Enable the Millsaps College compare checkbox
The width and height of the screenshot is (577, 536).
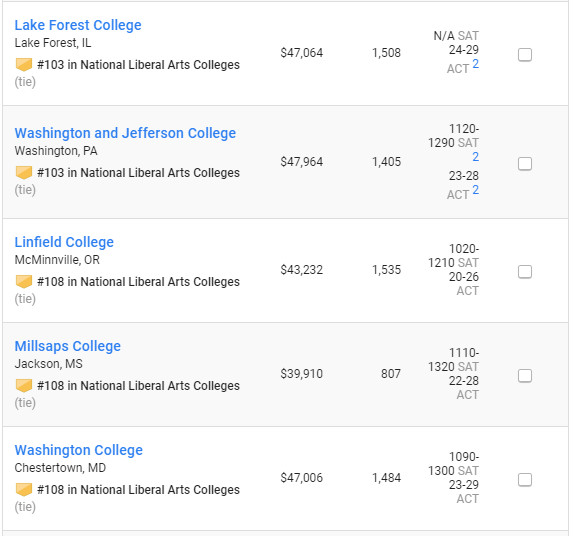(x=525, y=376)
